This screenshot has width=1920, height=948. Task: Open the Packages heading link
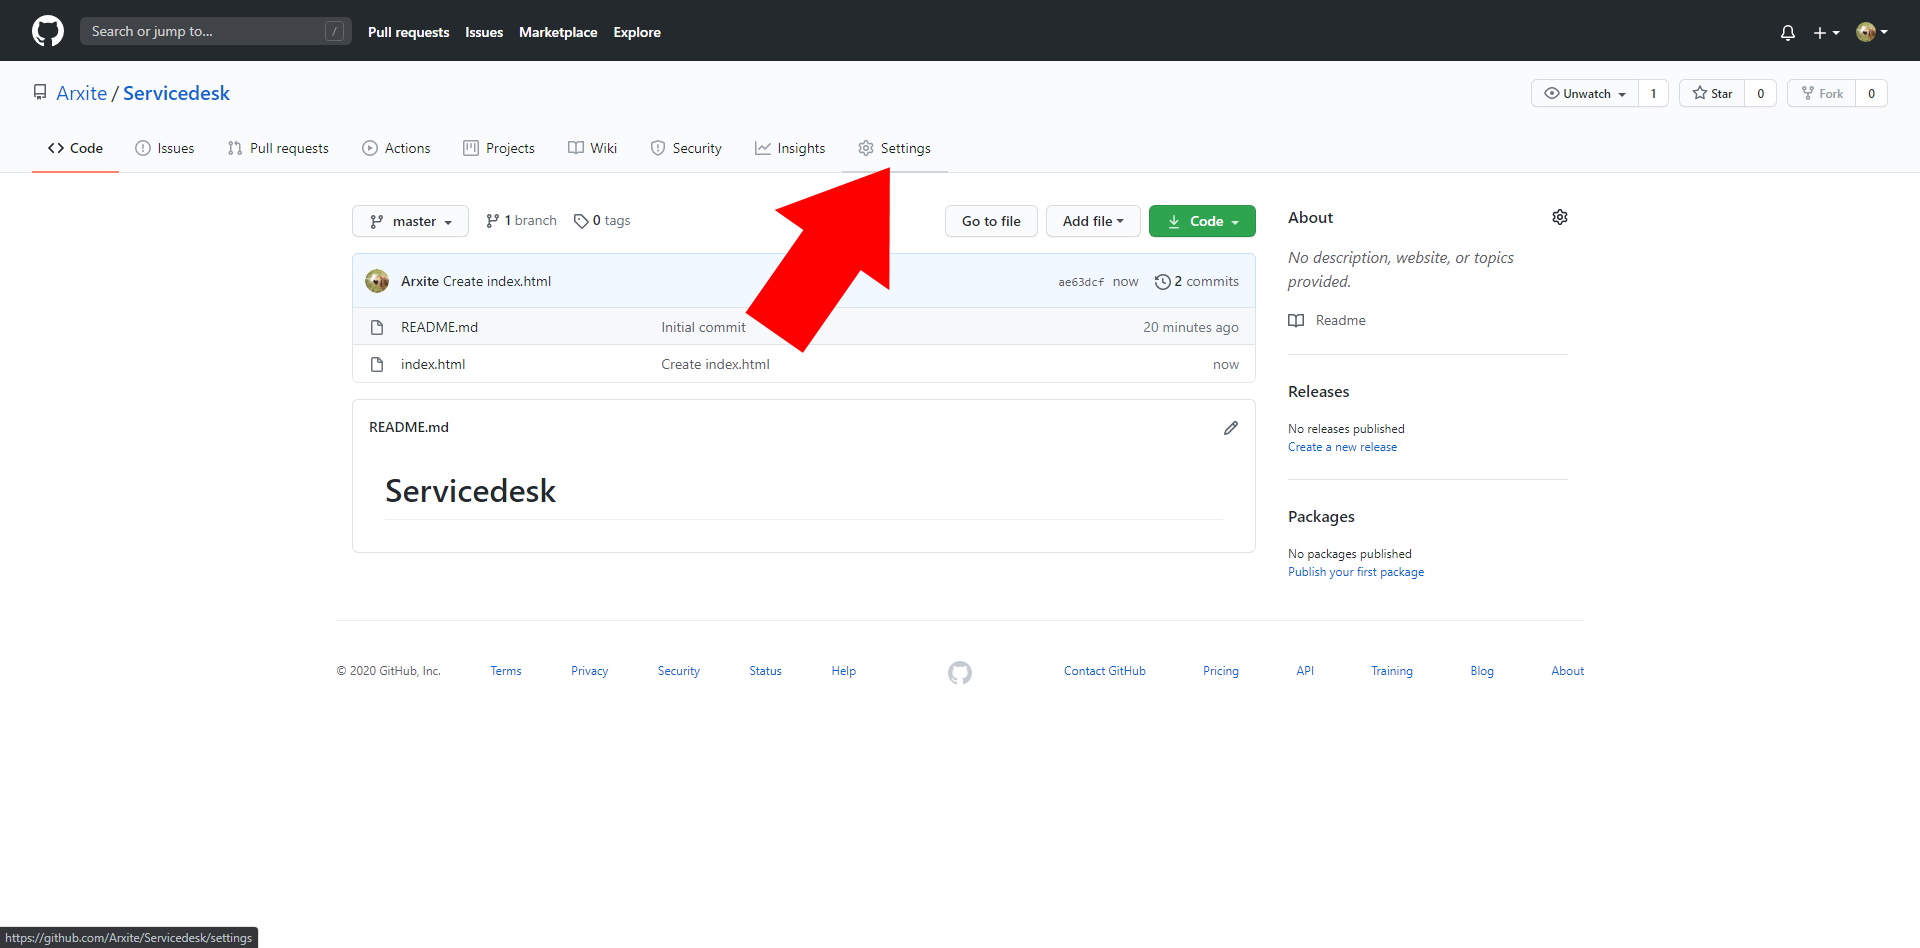[x=1321, y=516]
